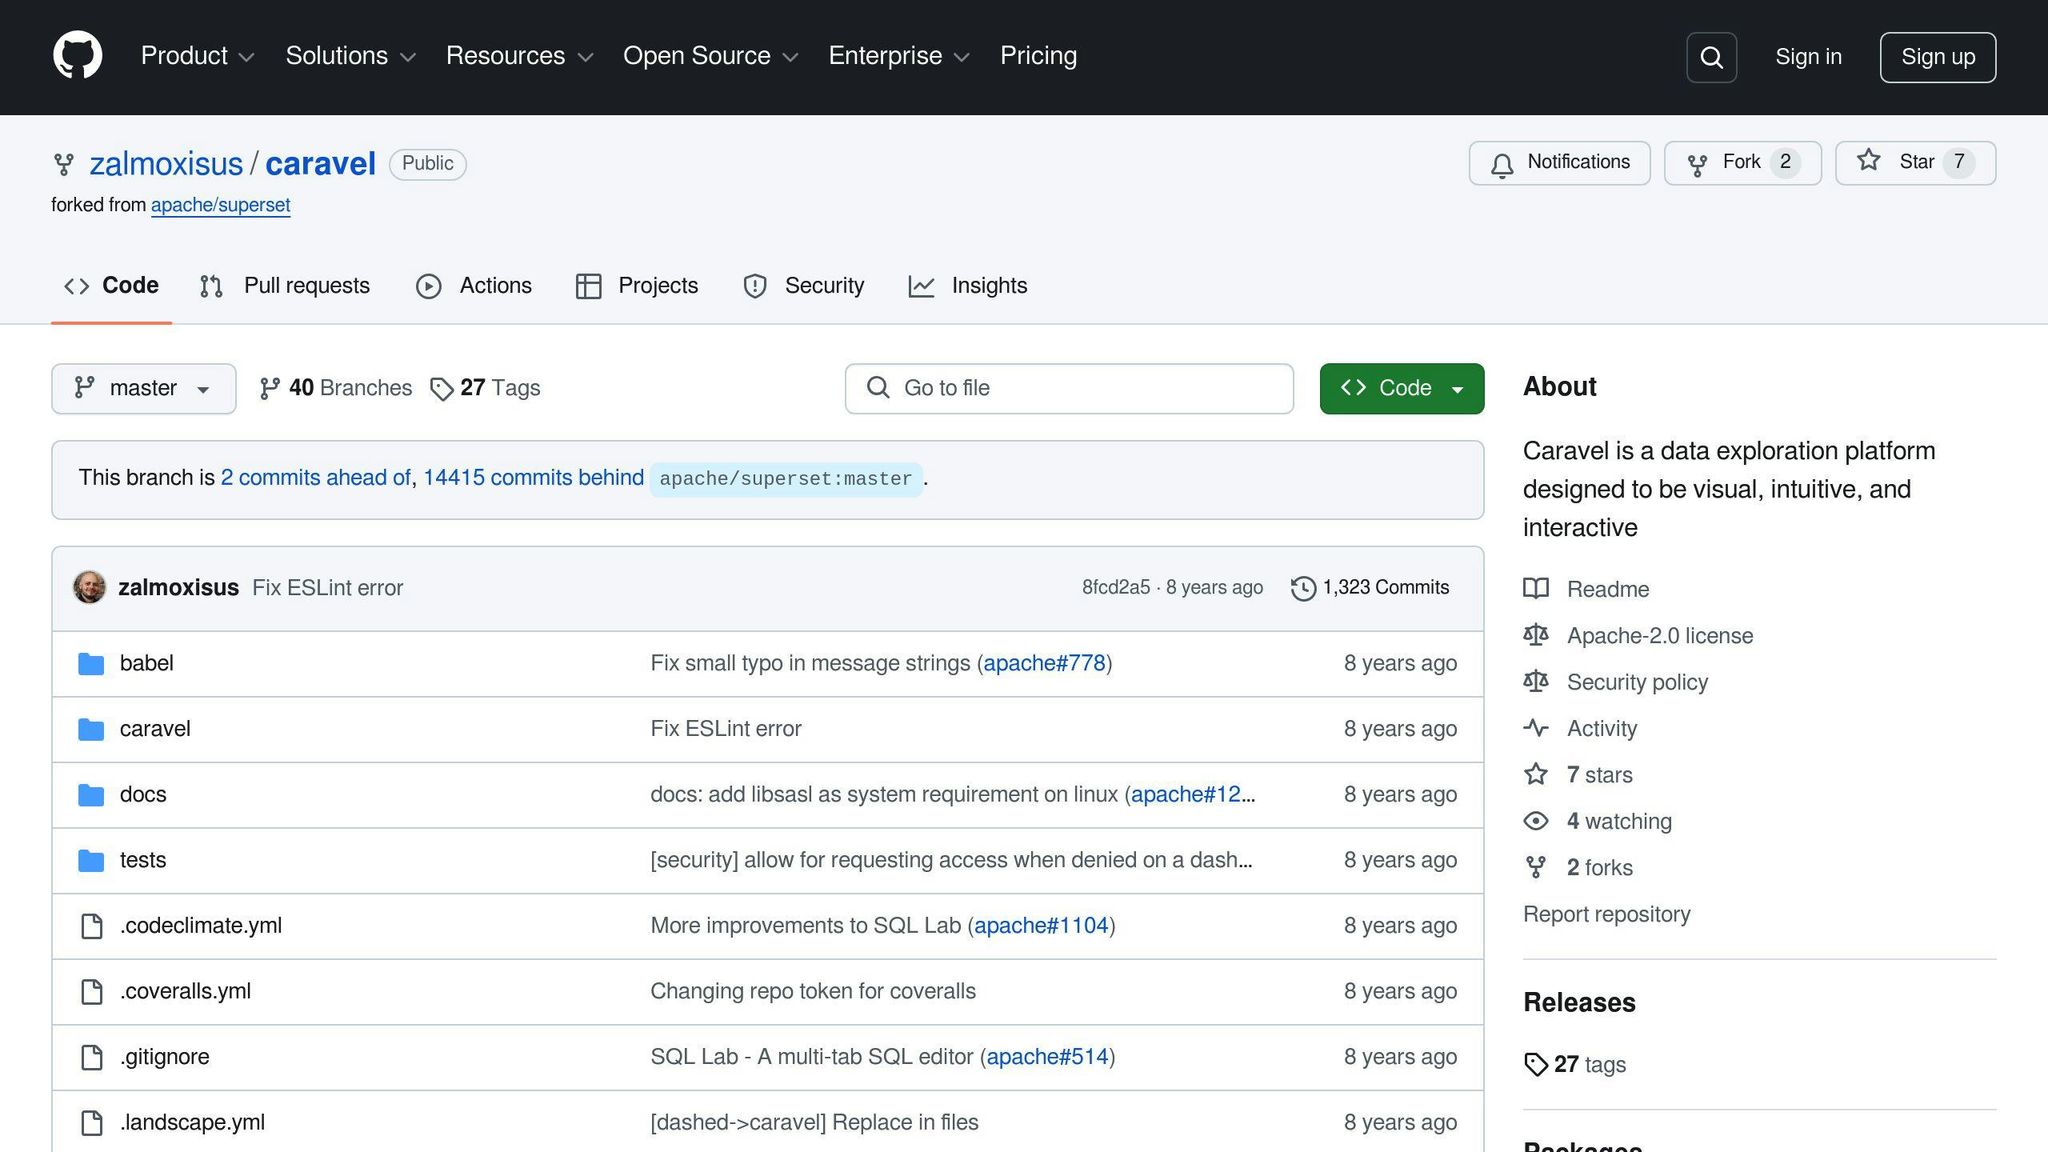Open the Security tab
Viewport: 2048px width, 1152px height.
[x=804, y=286]
